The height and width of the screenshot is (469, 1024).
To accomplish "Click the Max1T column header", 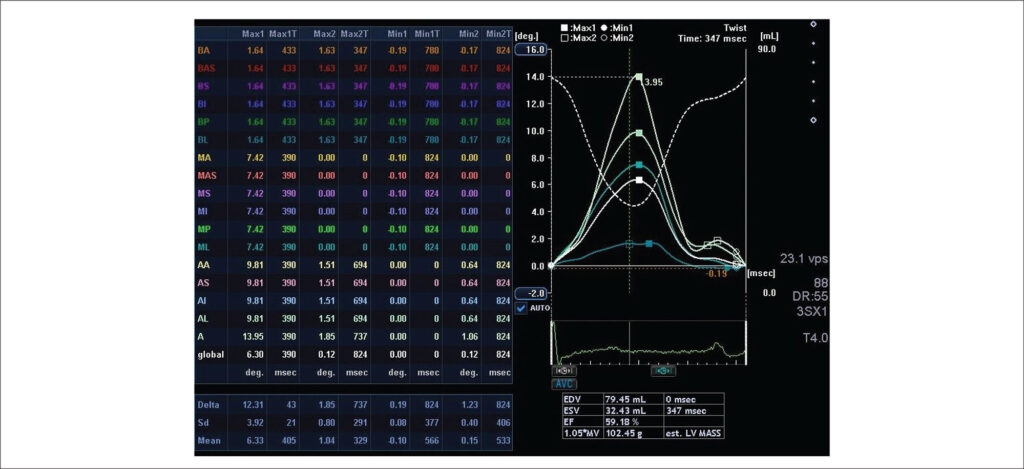I will click(283, 33).
